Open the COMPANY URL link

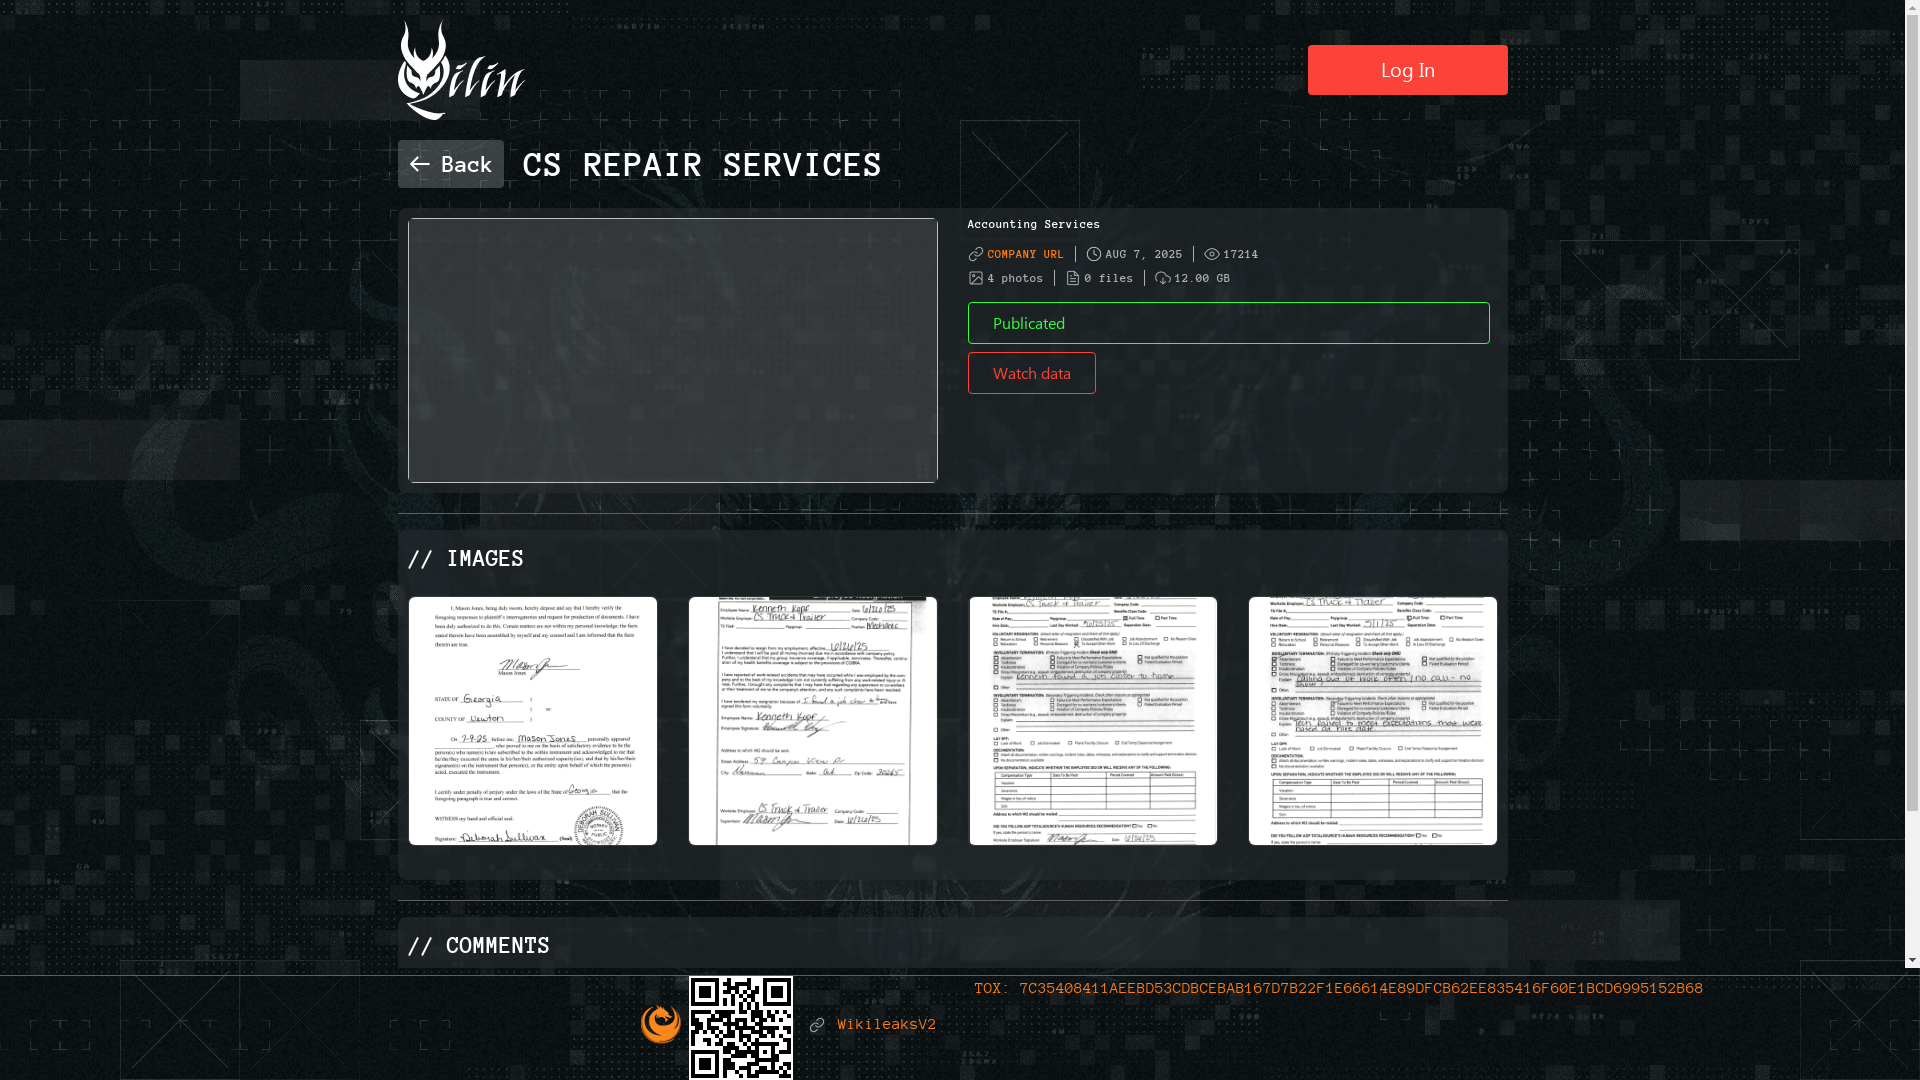1025,254
